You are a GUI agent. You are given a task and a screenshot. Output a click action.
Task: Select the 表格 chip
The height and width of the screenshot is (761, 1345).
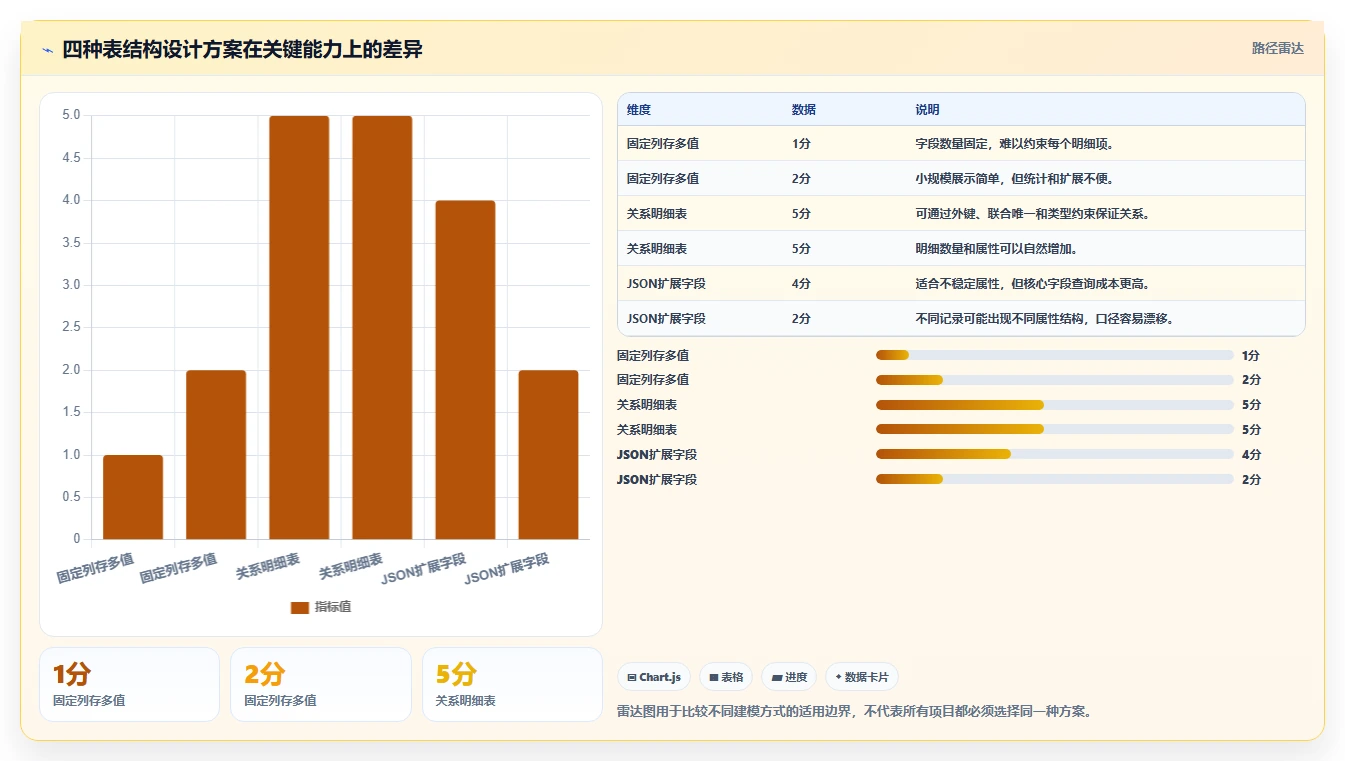[x=726, y=677]
